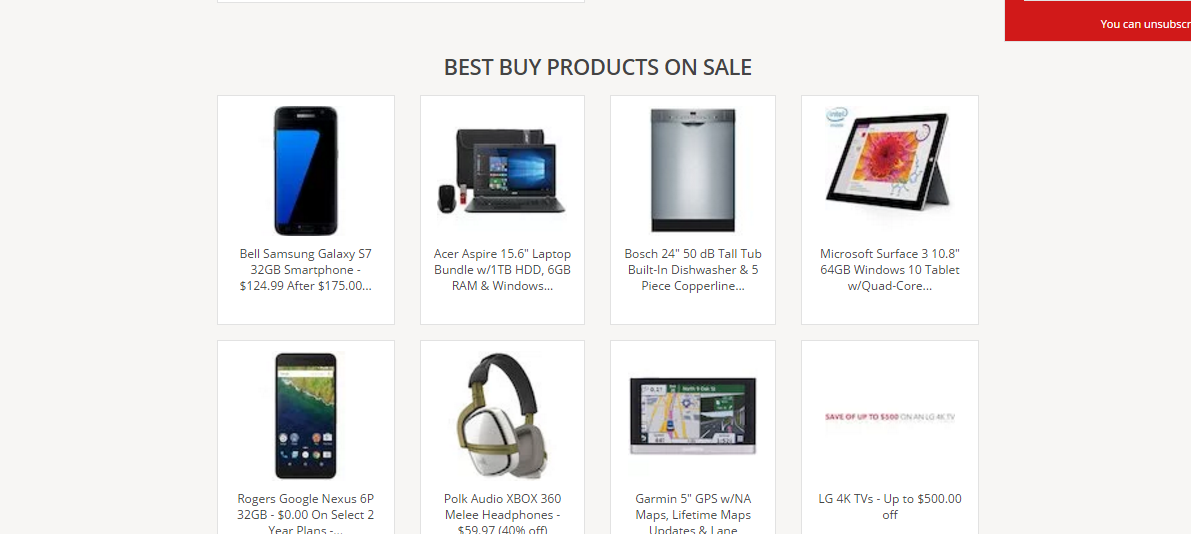Image resolution: width=1191 pixels, height=534 pixels.
Task: Visit the Rogers Google Nexus 6P deal link
Action: point(305,513)
